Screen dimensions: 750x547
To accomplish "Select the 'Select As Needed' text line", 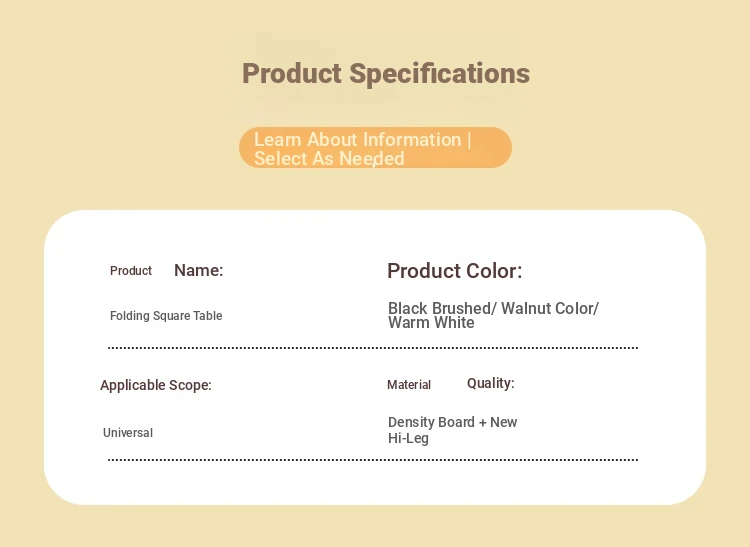I will [329, 159].
